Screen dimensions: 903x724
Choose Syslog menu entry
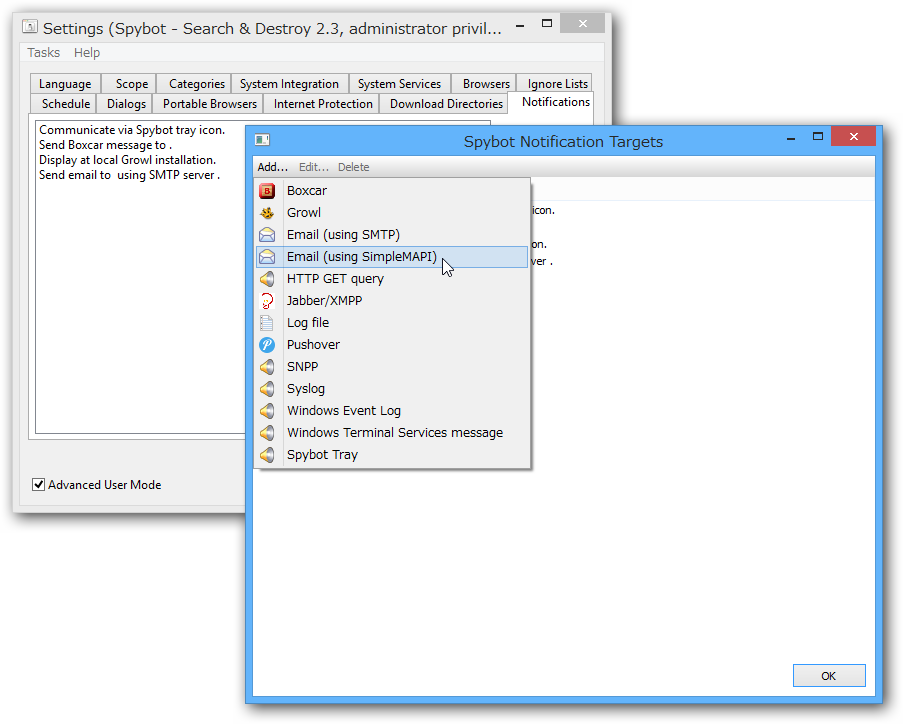click(x=392, y=389)
